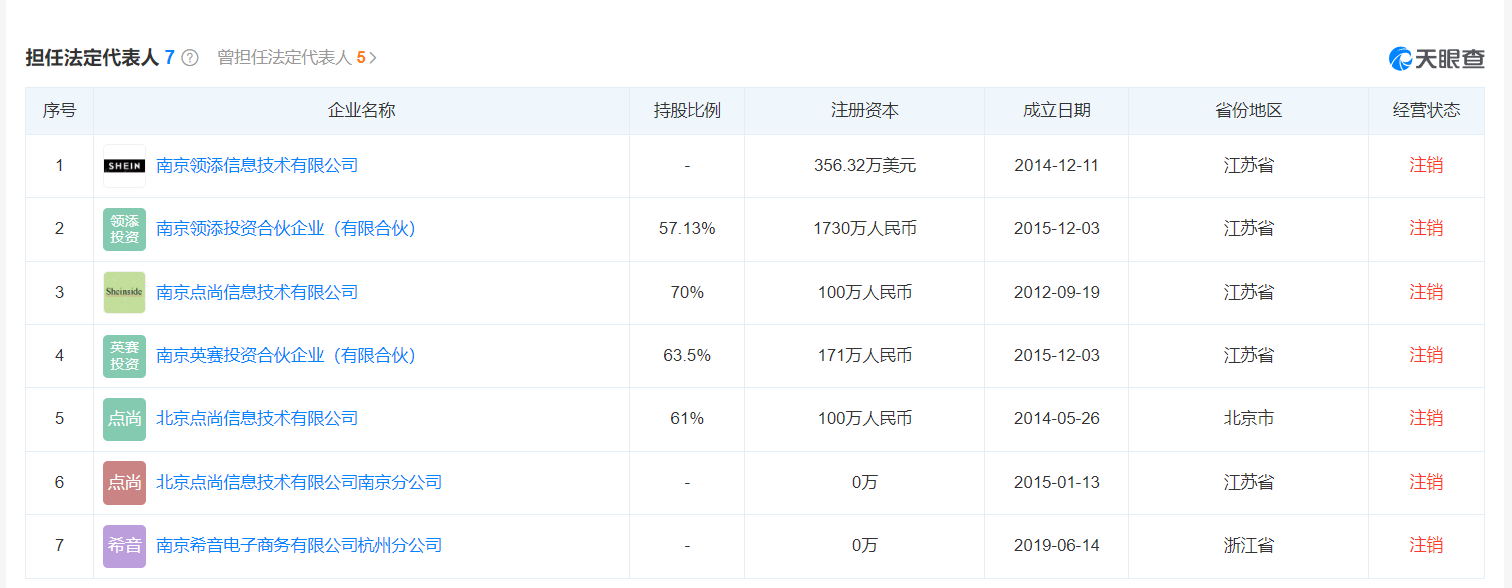
Task: Open 北京点尚信息技术有限公司南京分公司 link
Action: [299, 483]
